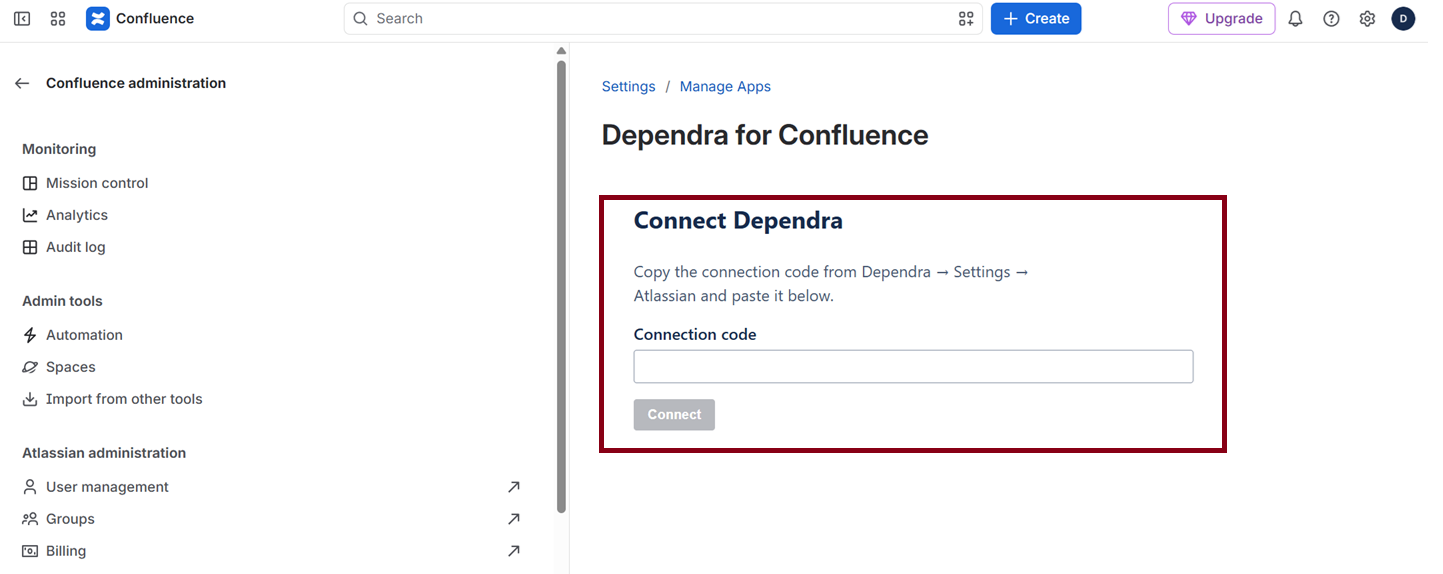1443x574 pixels.
Task: Click the Connection code label
Action: [695, 335]
